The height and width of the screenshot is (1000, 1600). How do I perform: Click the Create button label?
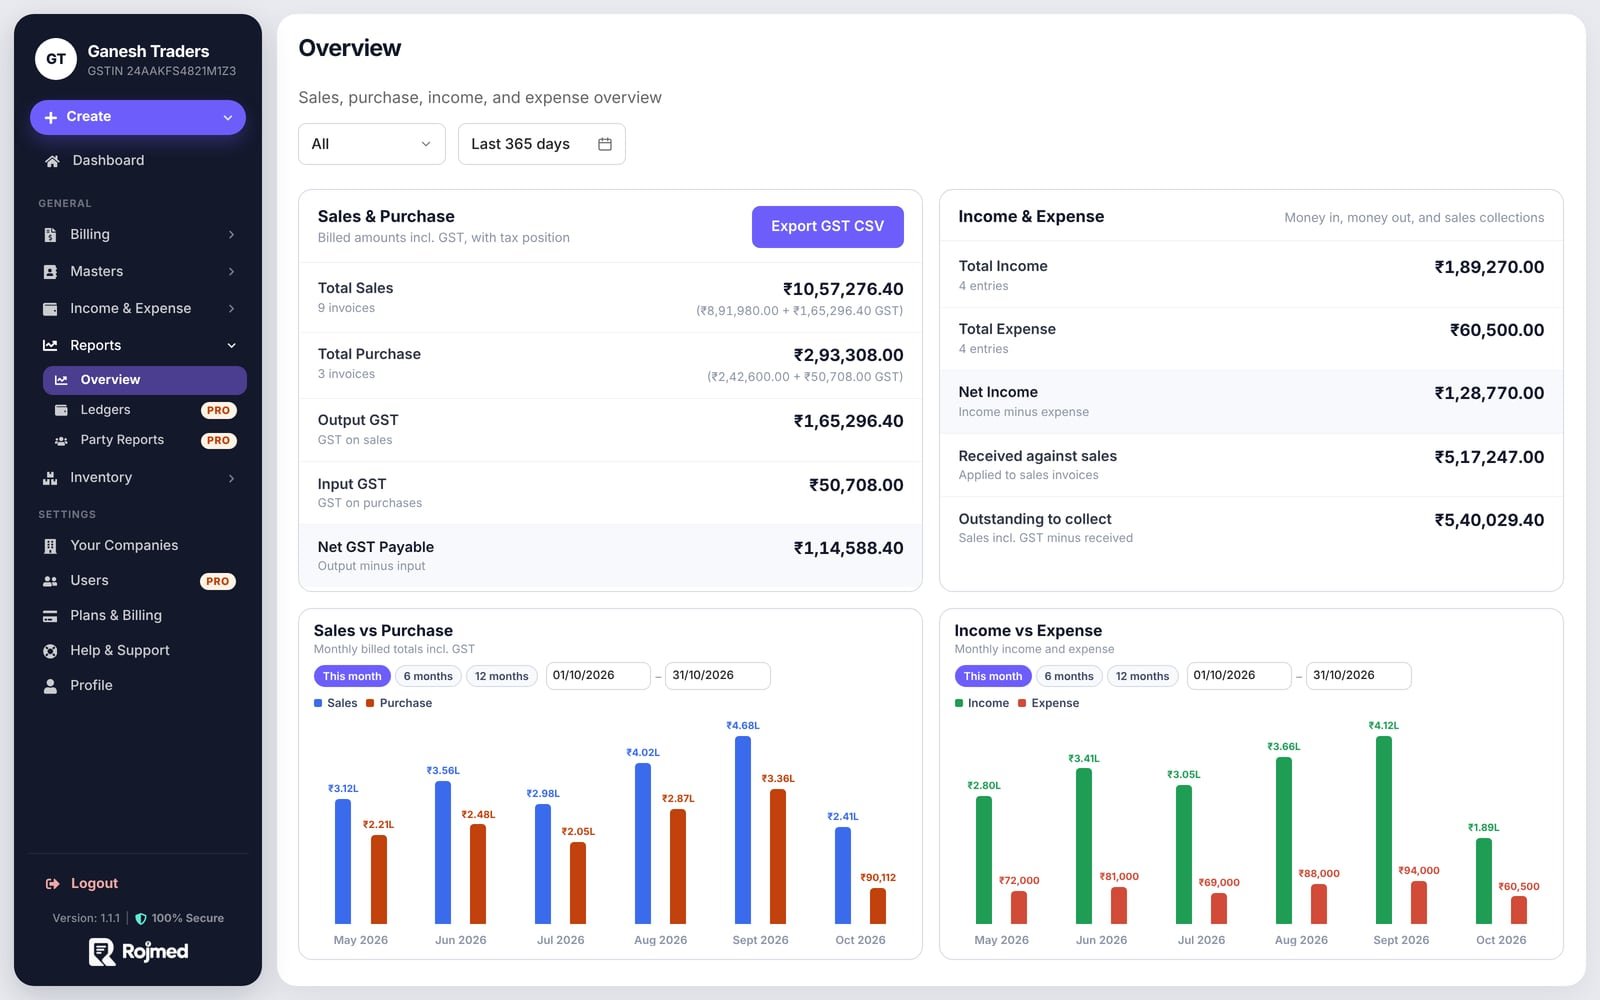[89, 117]
